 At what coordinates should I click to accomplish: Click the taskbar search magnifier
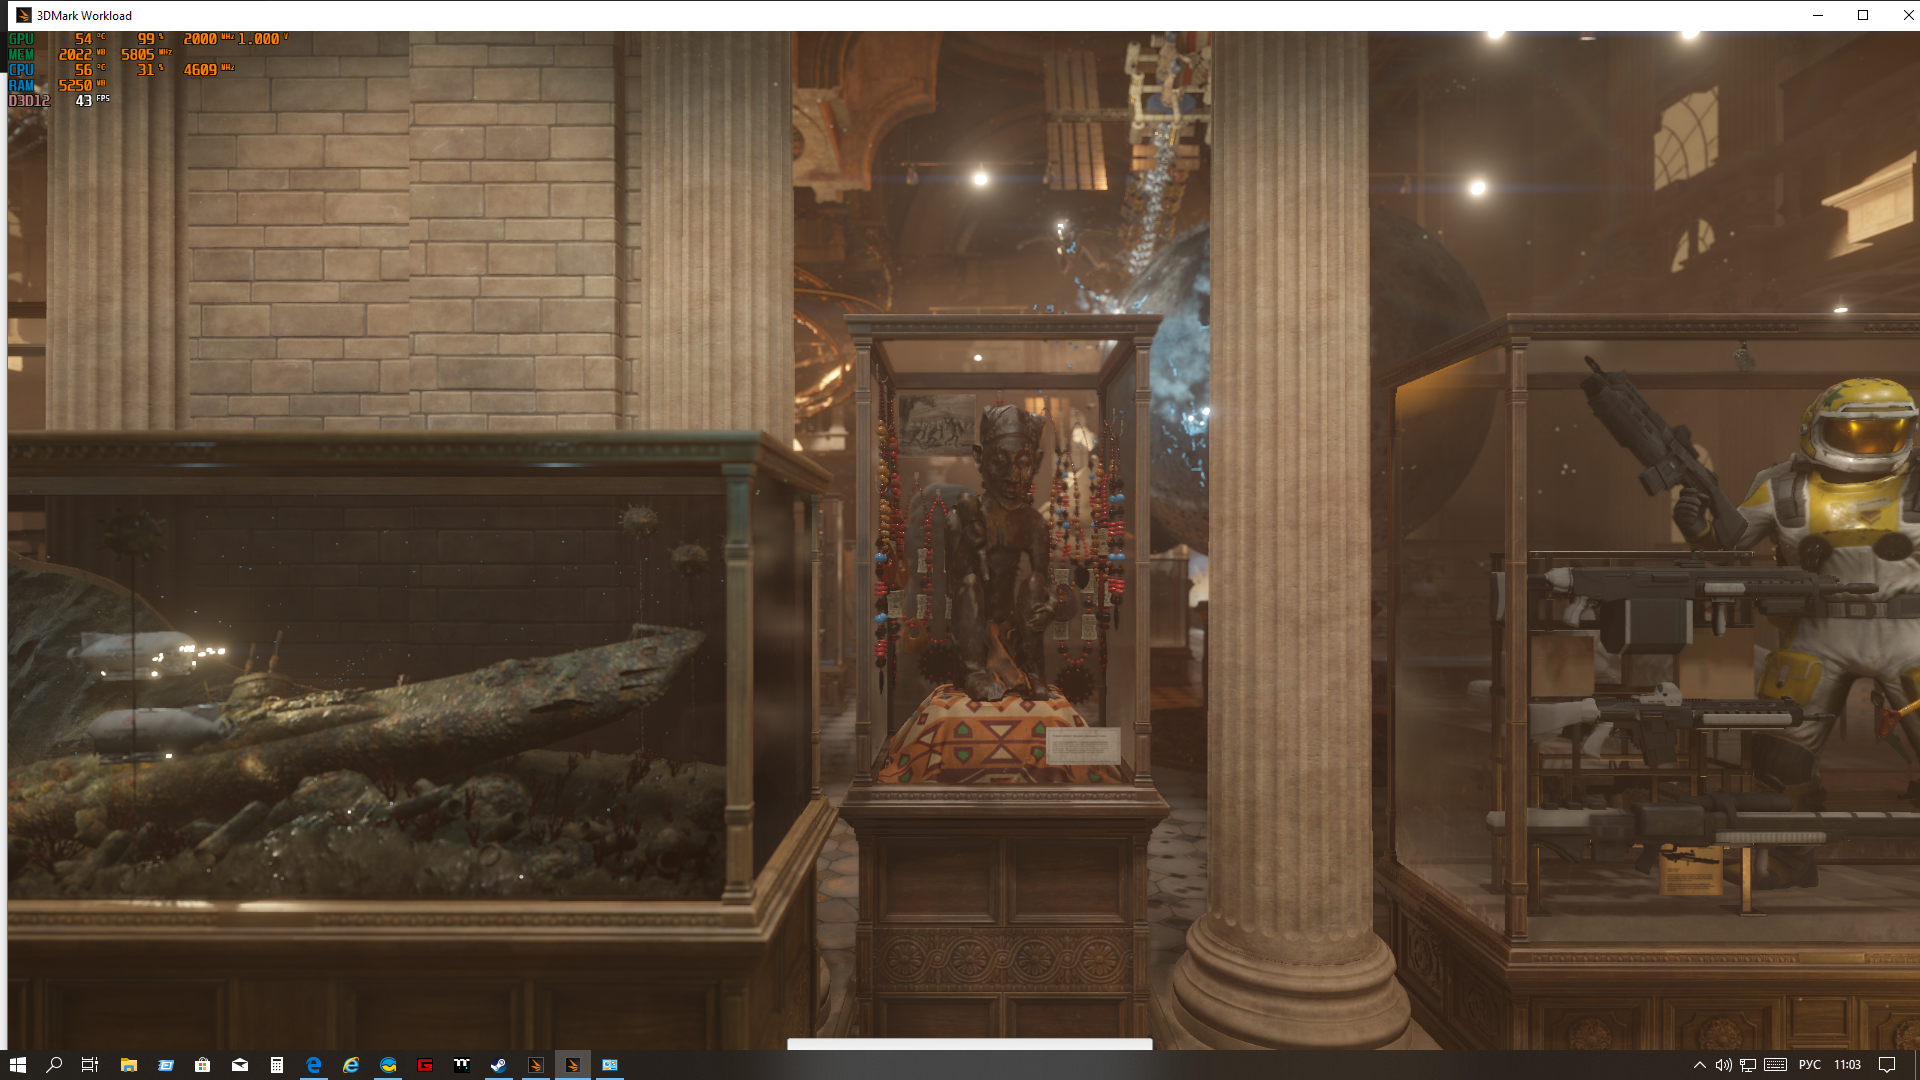point(54,1065)
